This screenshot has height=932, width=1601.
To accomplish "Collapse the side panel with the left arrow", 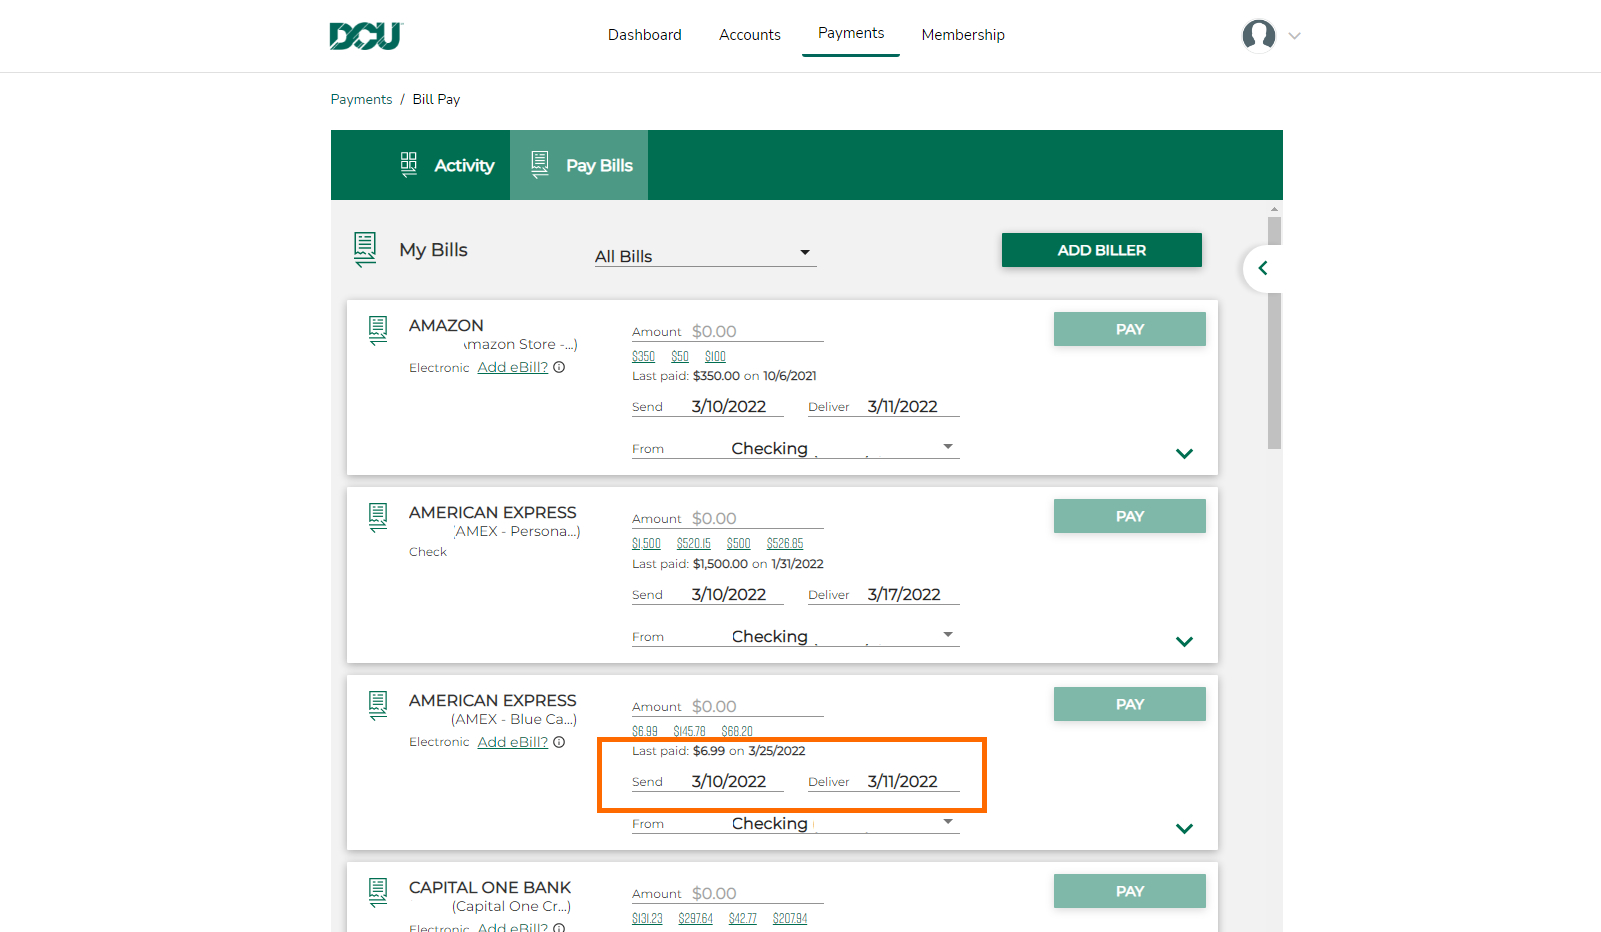I will [1263, 268].
